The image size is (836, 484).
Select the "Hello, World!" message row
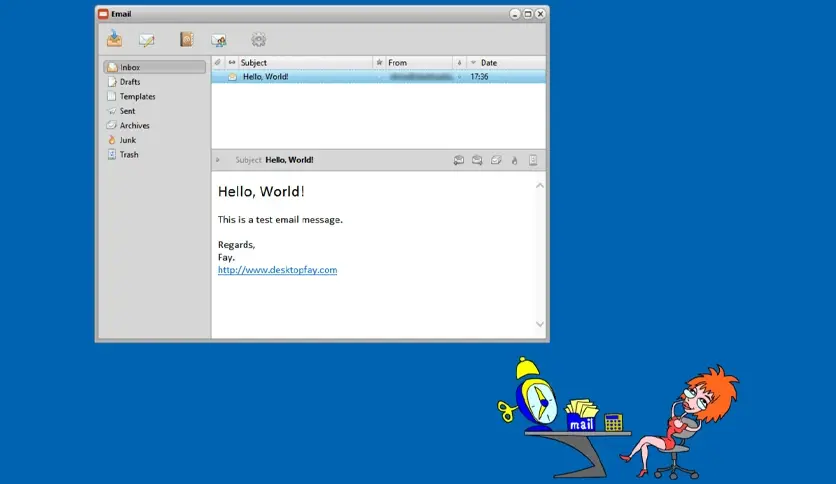(x=379, y=77)
